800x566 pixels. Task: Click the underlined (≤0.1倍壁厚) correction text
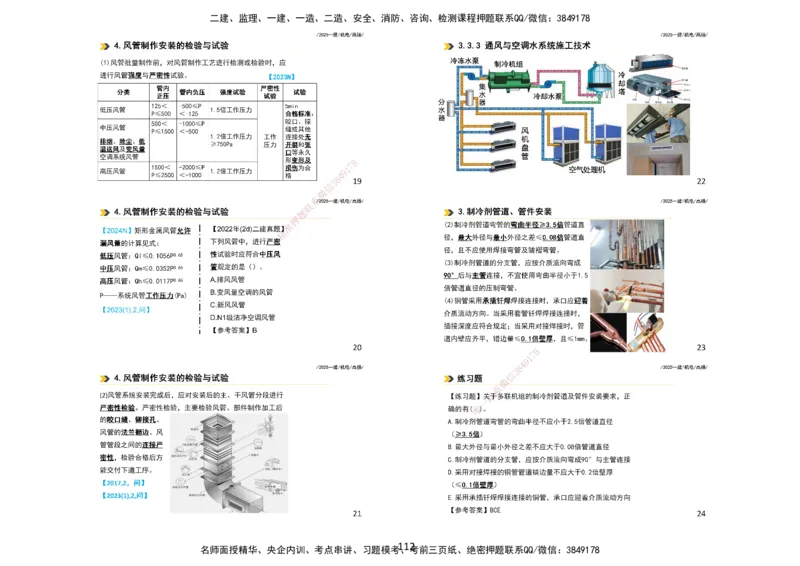coord(474,485)
